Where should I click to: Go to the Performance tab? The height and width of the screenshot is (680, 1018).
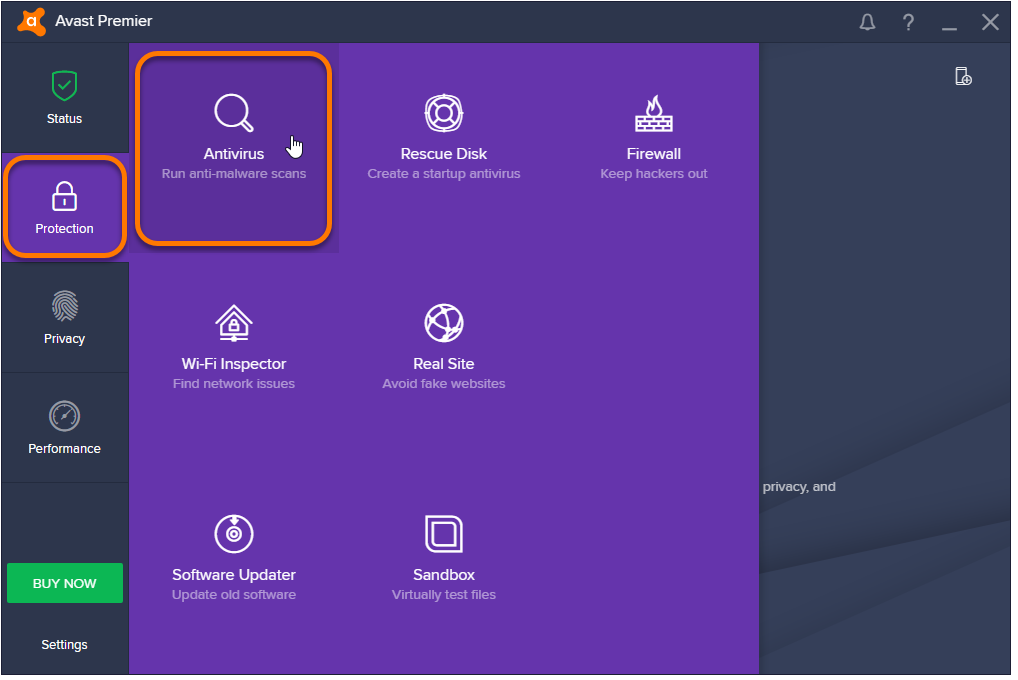coord(64,428)
